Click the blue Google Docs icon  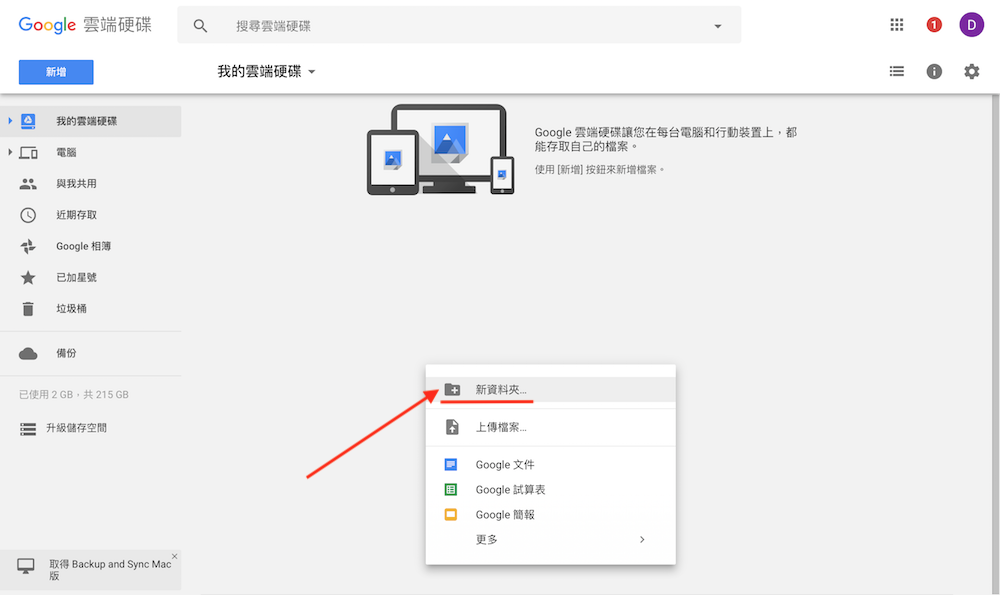click(451, 464)
